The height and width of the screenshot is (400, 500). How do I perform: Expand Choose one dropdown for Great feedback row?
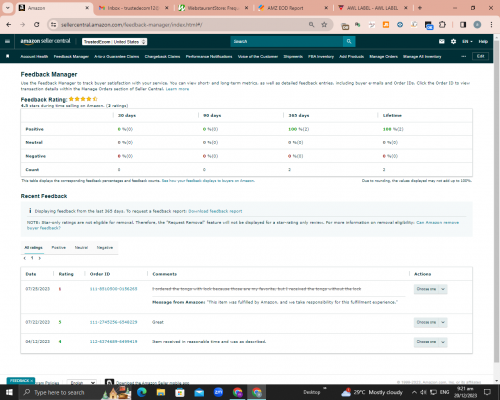click(430, 322)
